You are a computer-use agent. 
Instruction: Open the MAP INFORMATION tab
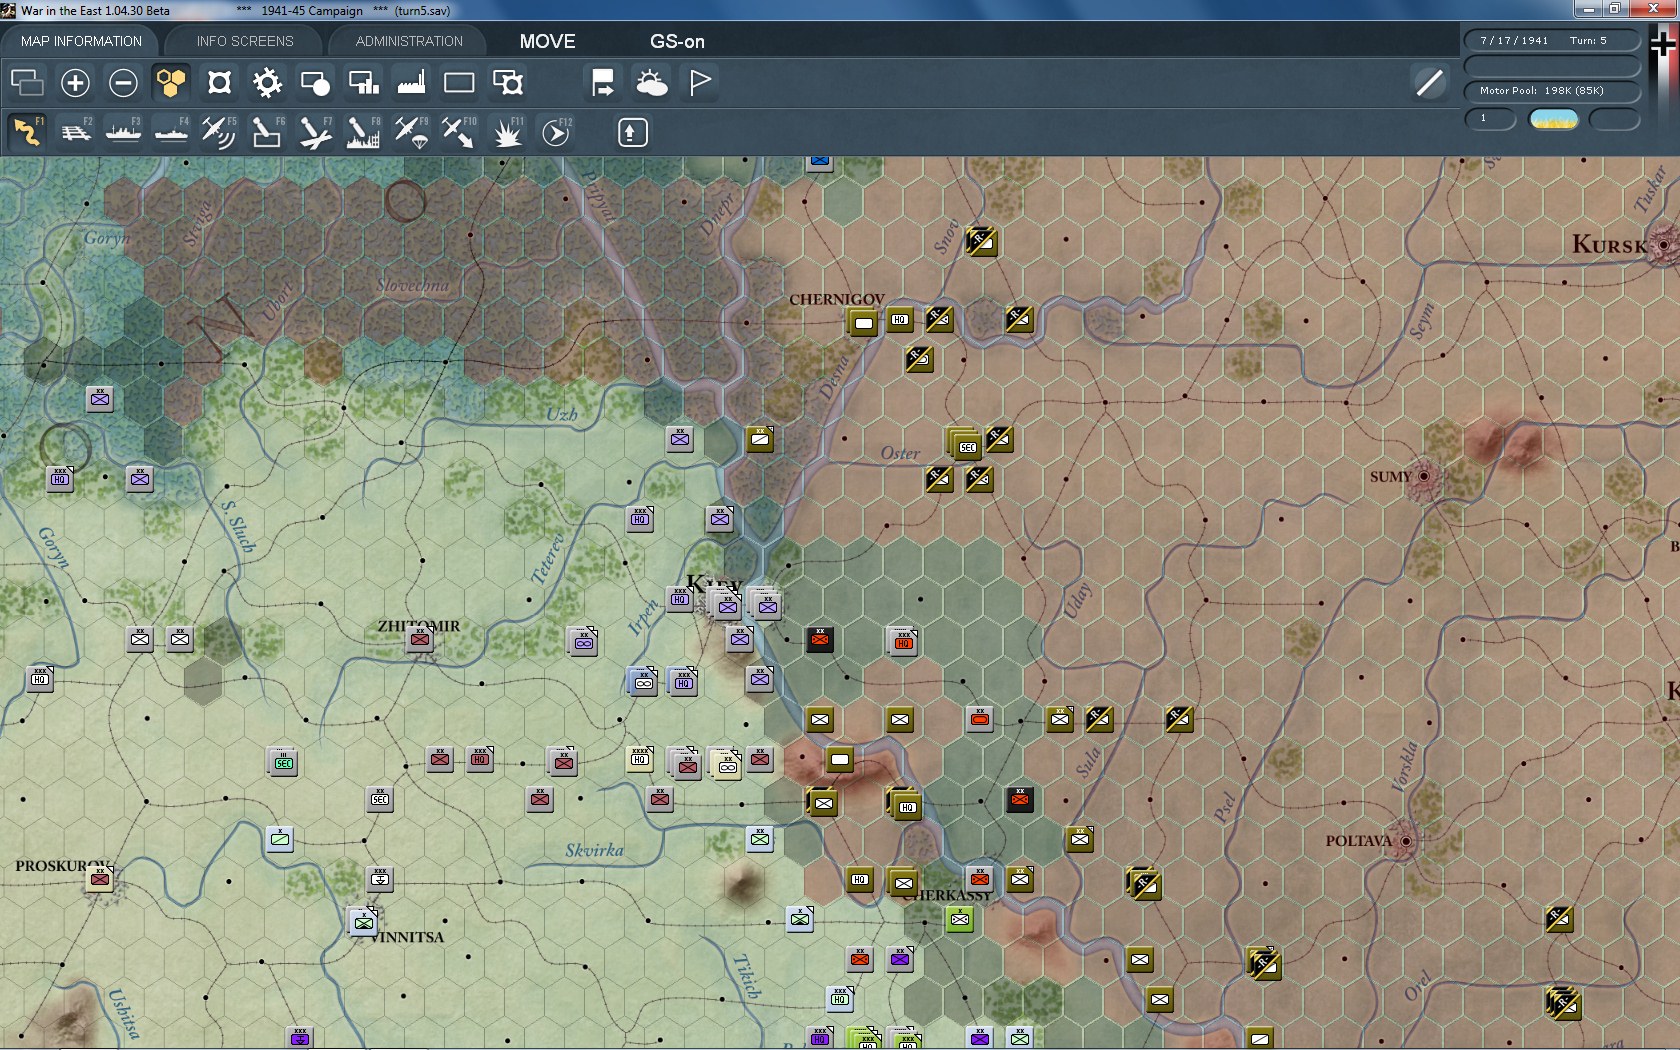(x=81, y=41)
